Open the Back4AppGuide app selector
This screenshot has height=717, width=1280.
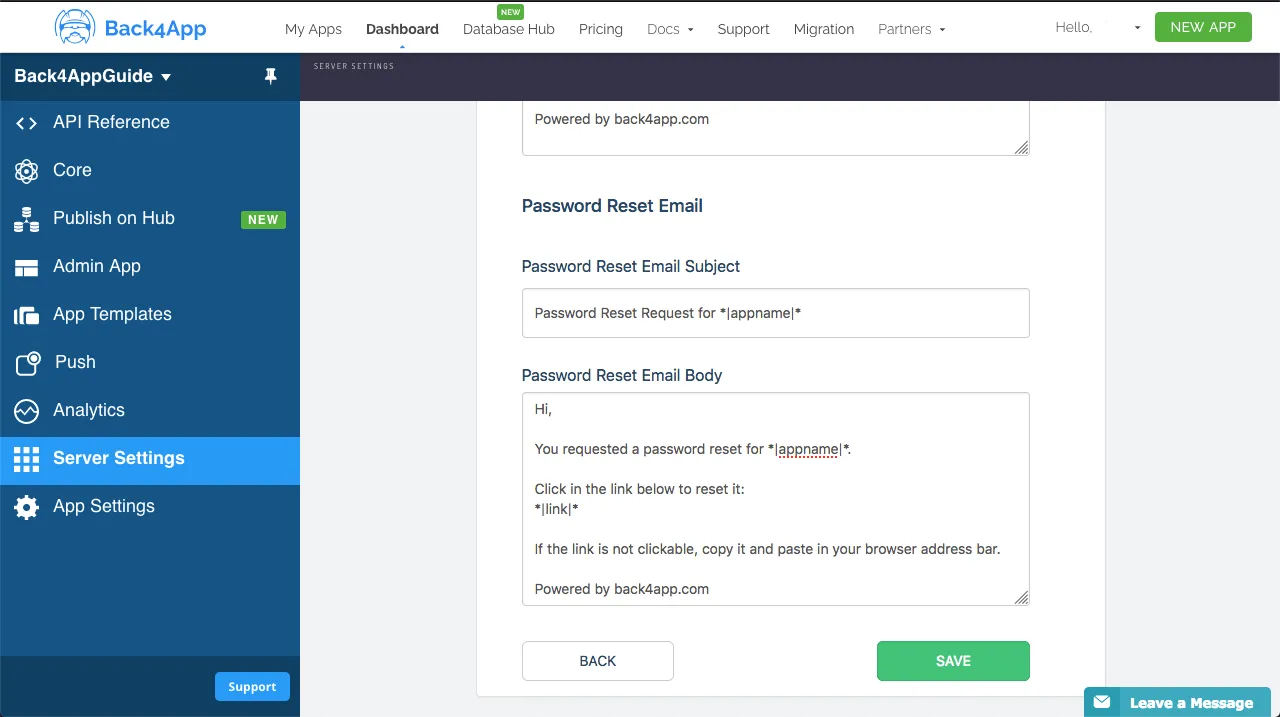pyautogui.click(x=92, y=75)
